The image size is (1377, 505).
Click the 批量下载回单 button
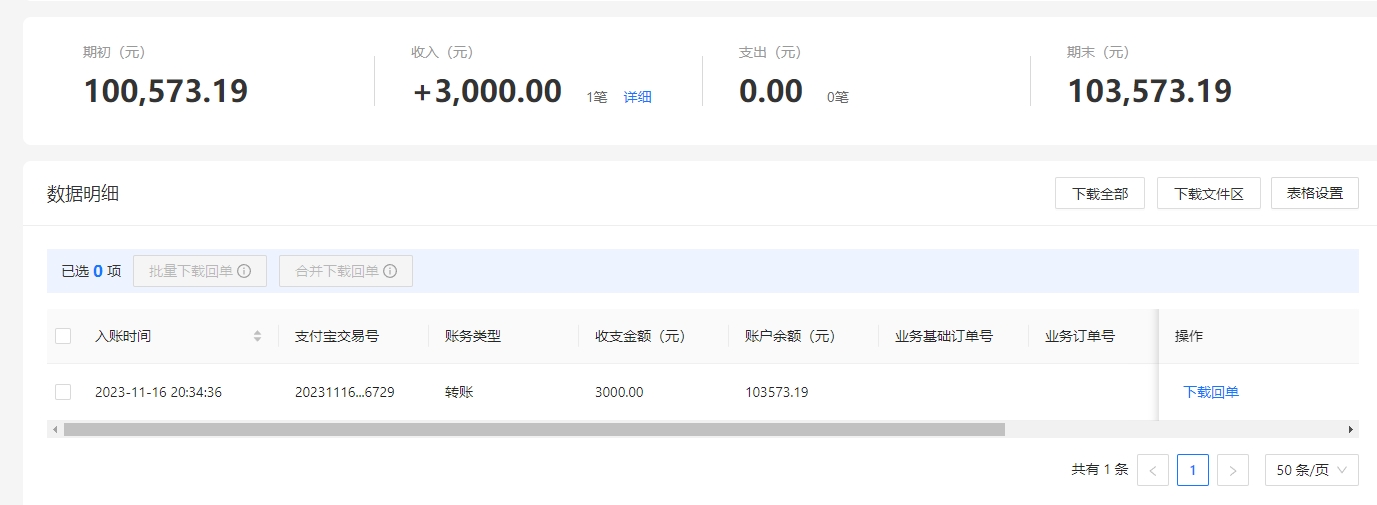pos(200,271)
